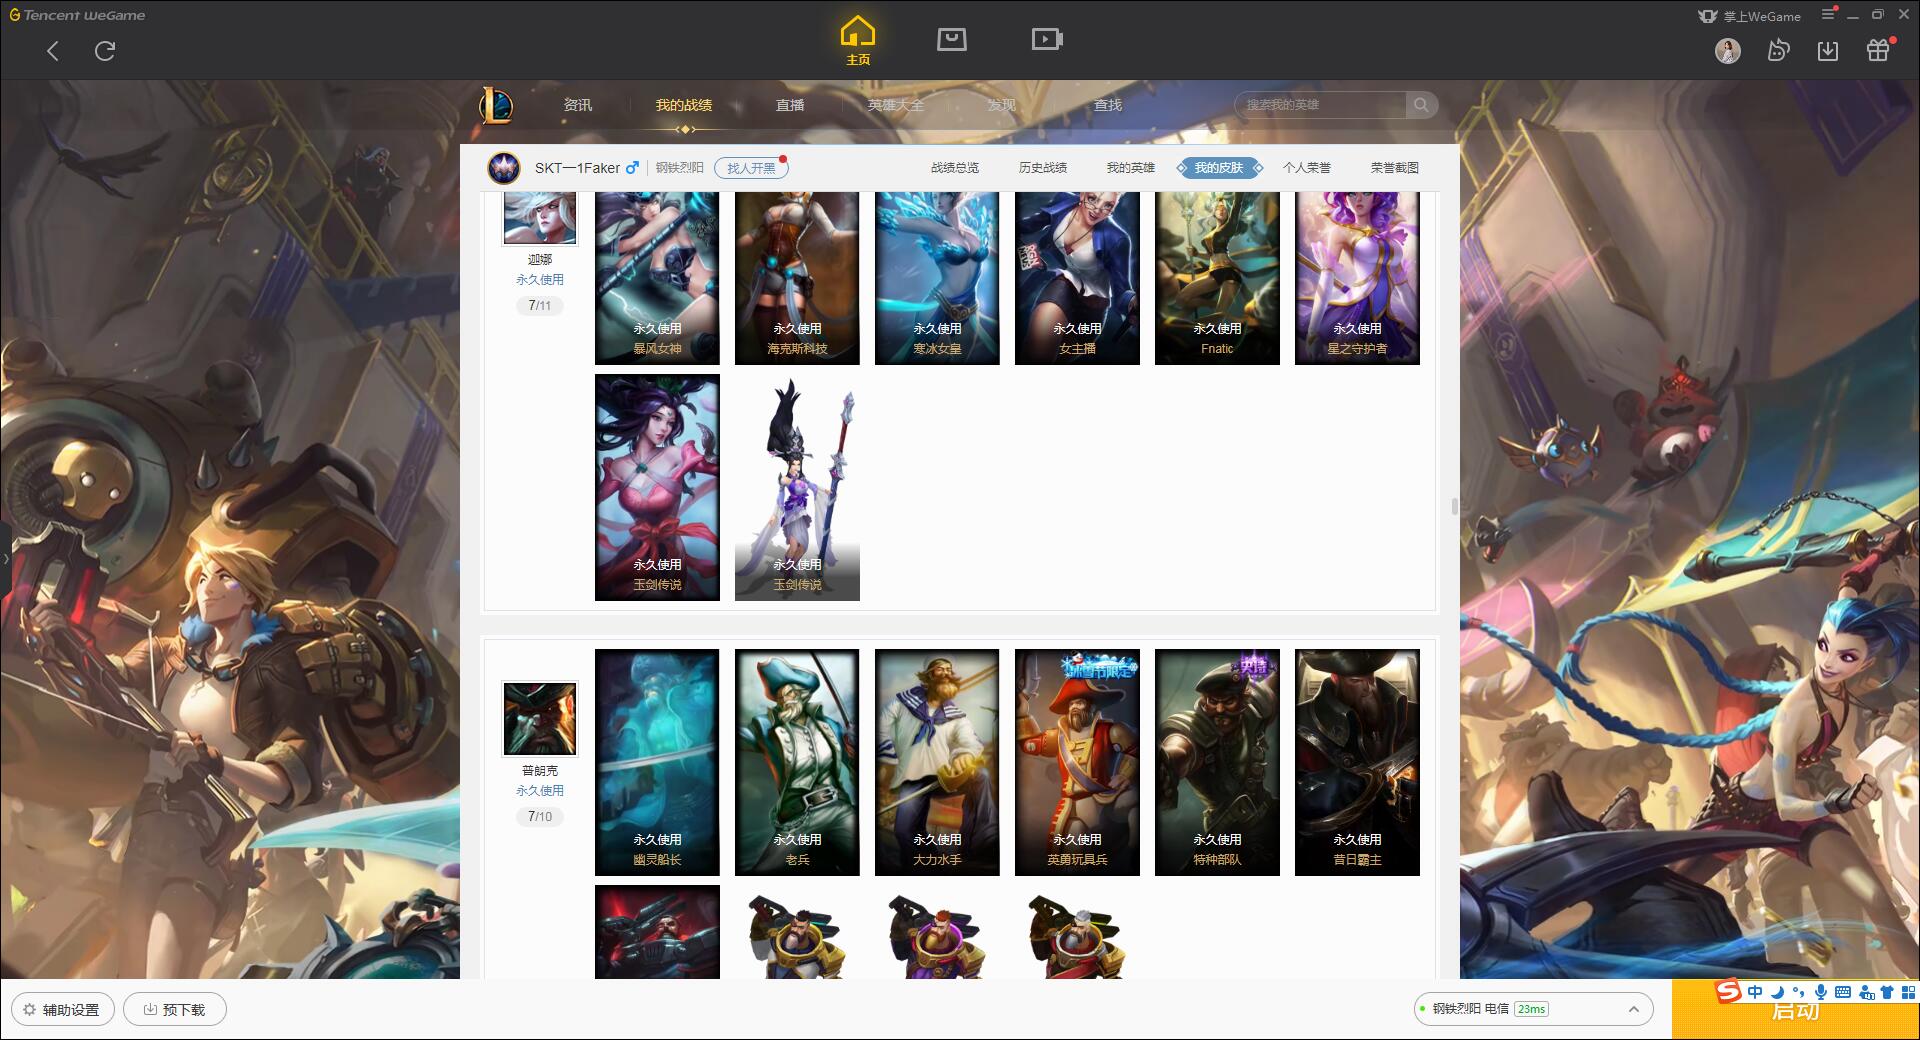The image size is (1920, 1040).
Task: Open the 女主播 skin card
Action: [x=1077, y=278]
